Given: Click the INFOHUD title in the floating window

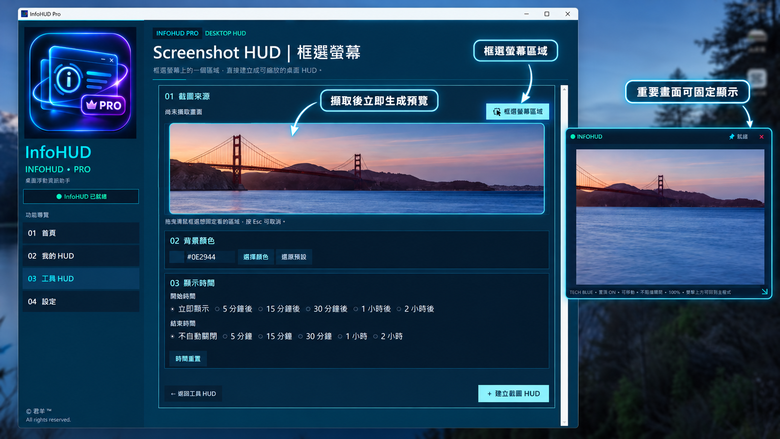Looking at the screenshot, I should click(589, 137).
